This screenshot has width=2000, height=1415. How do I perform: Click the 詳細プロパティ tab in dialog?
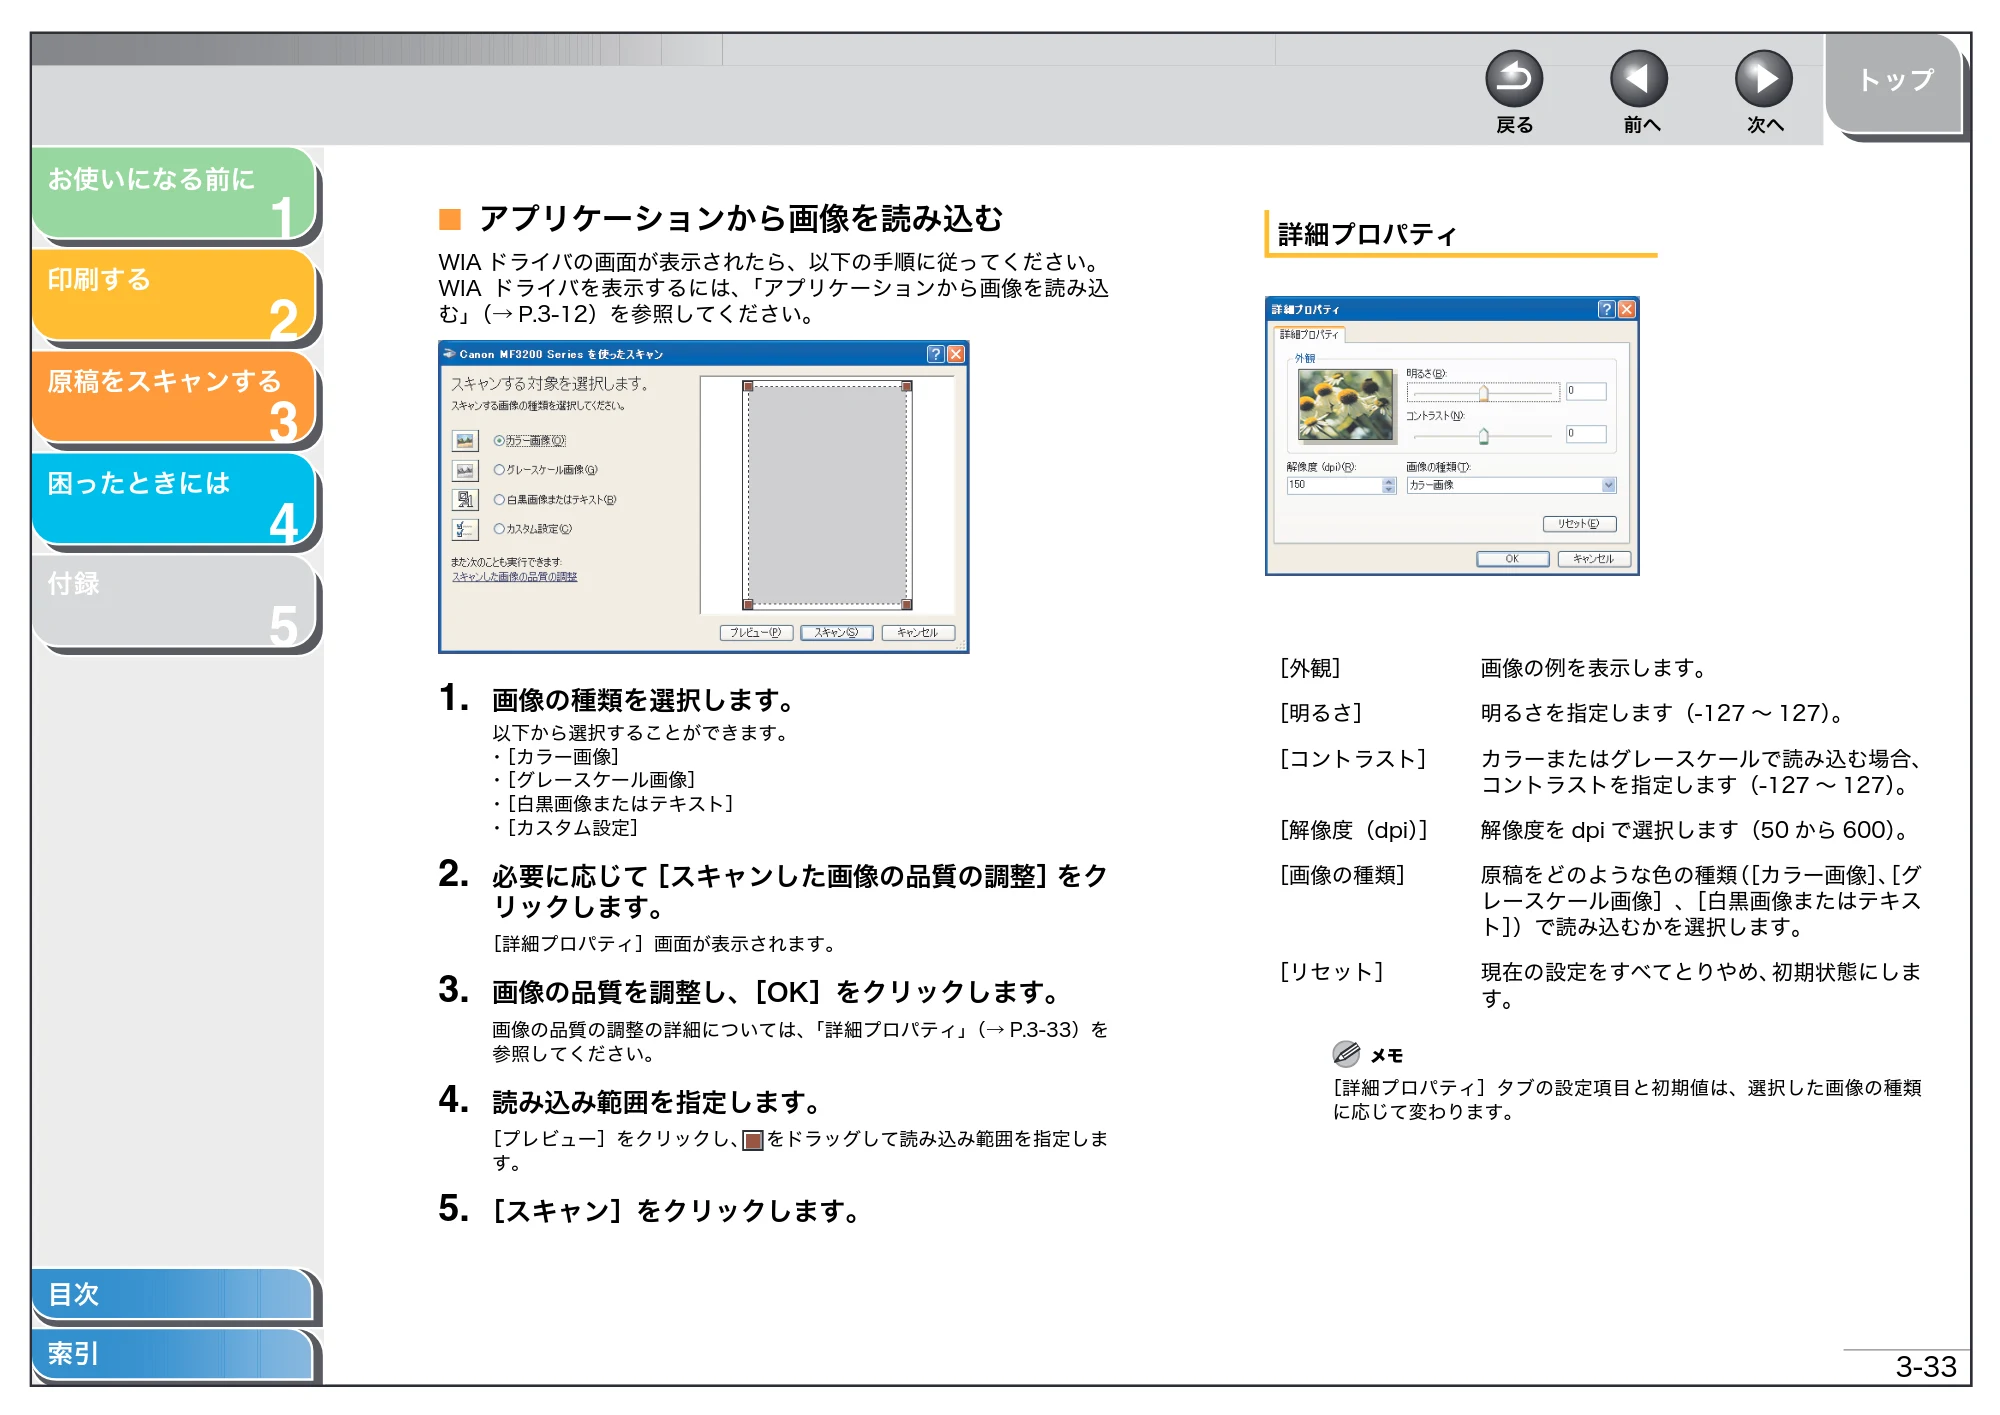pos(1309,334)
